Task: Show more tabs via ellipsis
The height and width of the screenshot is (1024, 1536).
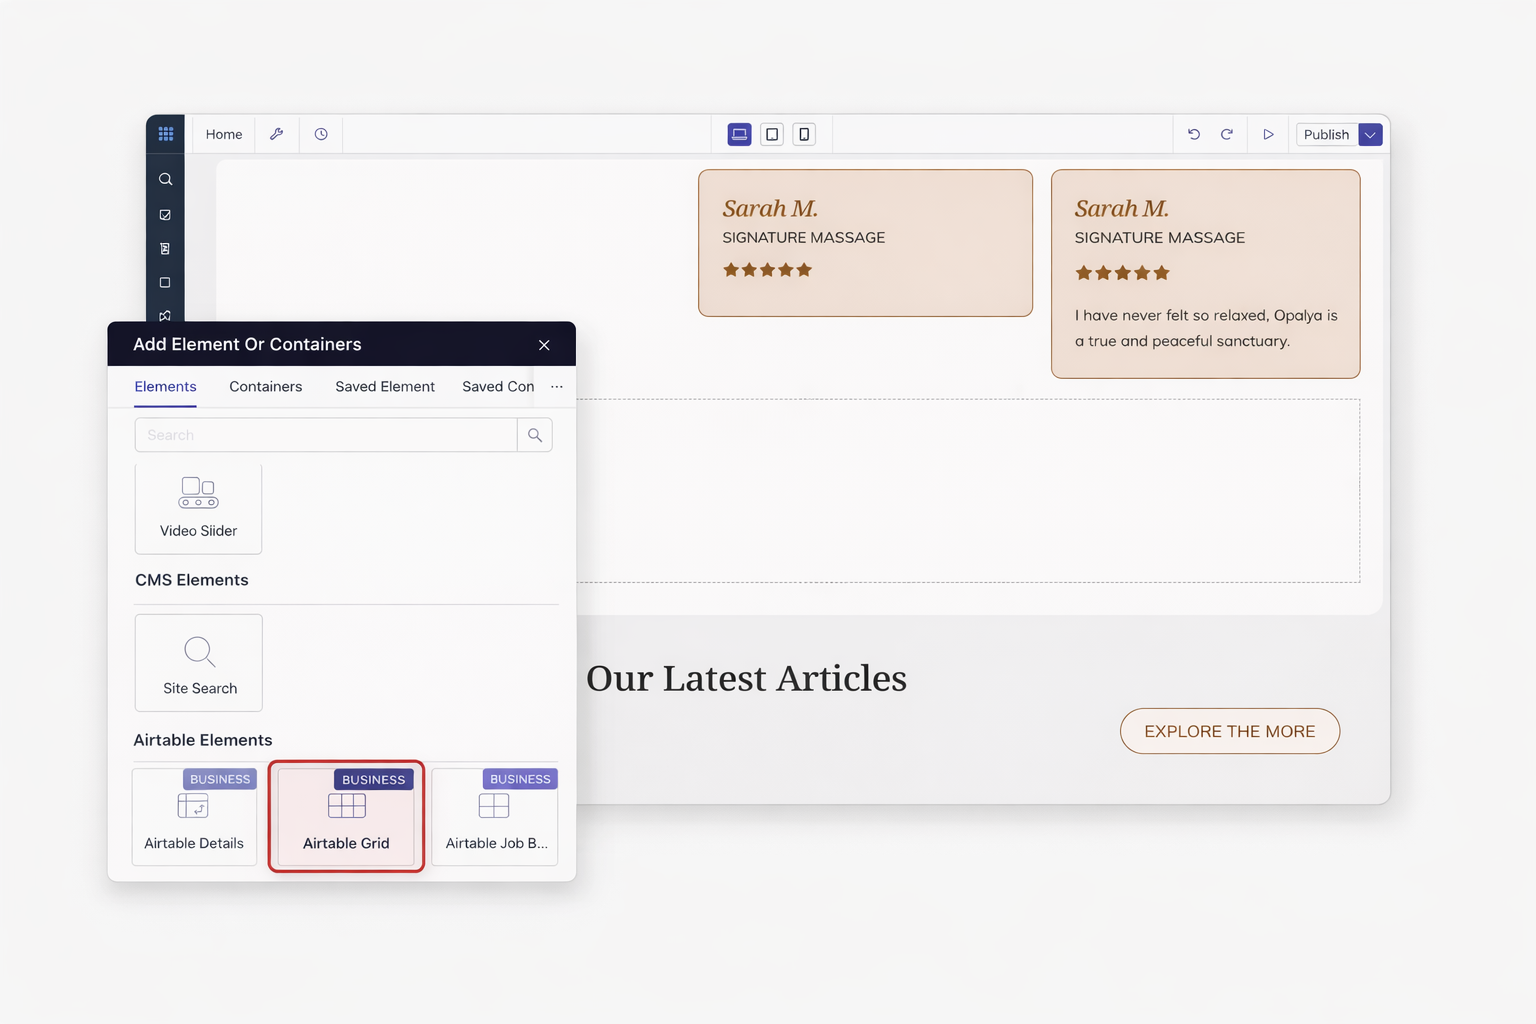Action: coord(557,387)
